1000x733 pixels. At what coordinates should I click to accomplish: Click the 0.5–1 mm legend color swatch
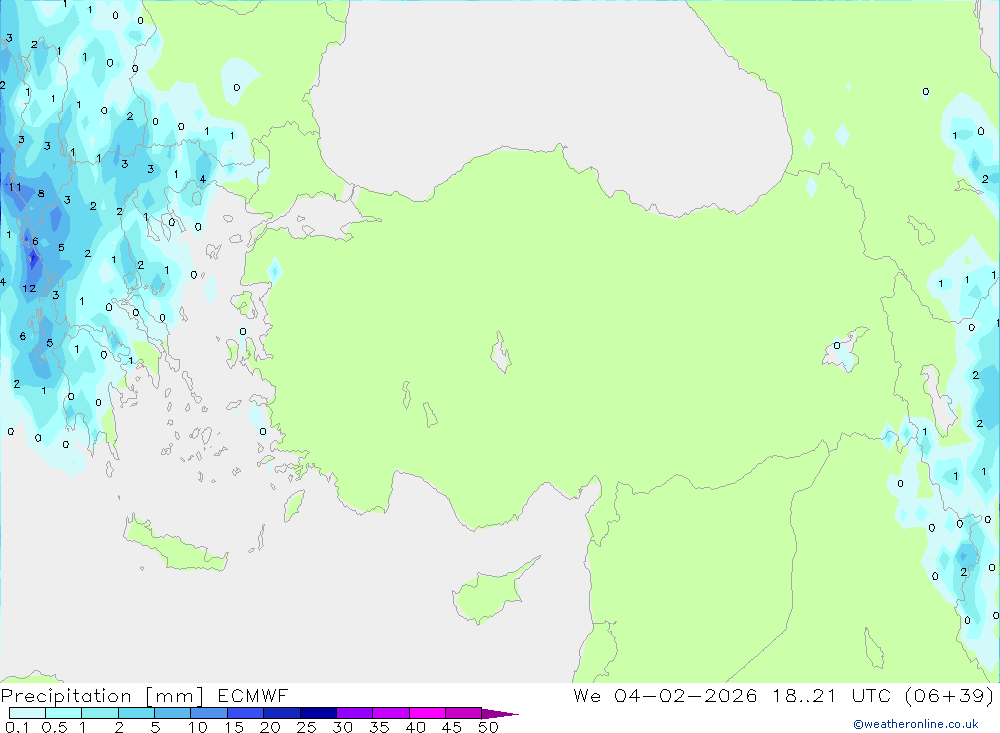coord(64,713)
